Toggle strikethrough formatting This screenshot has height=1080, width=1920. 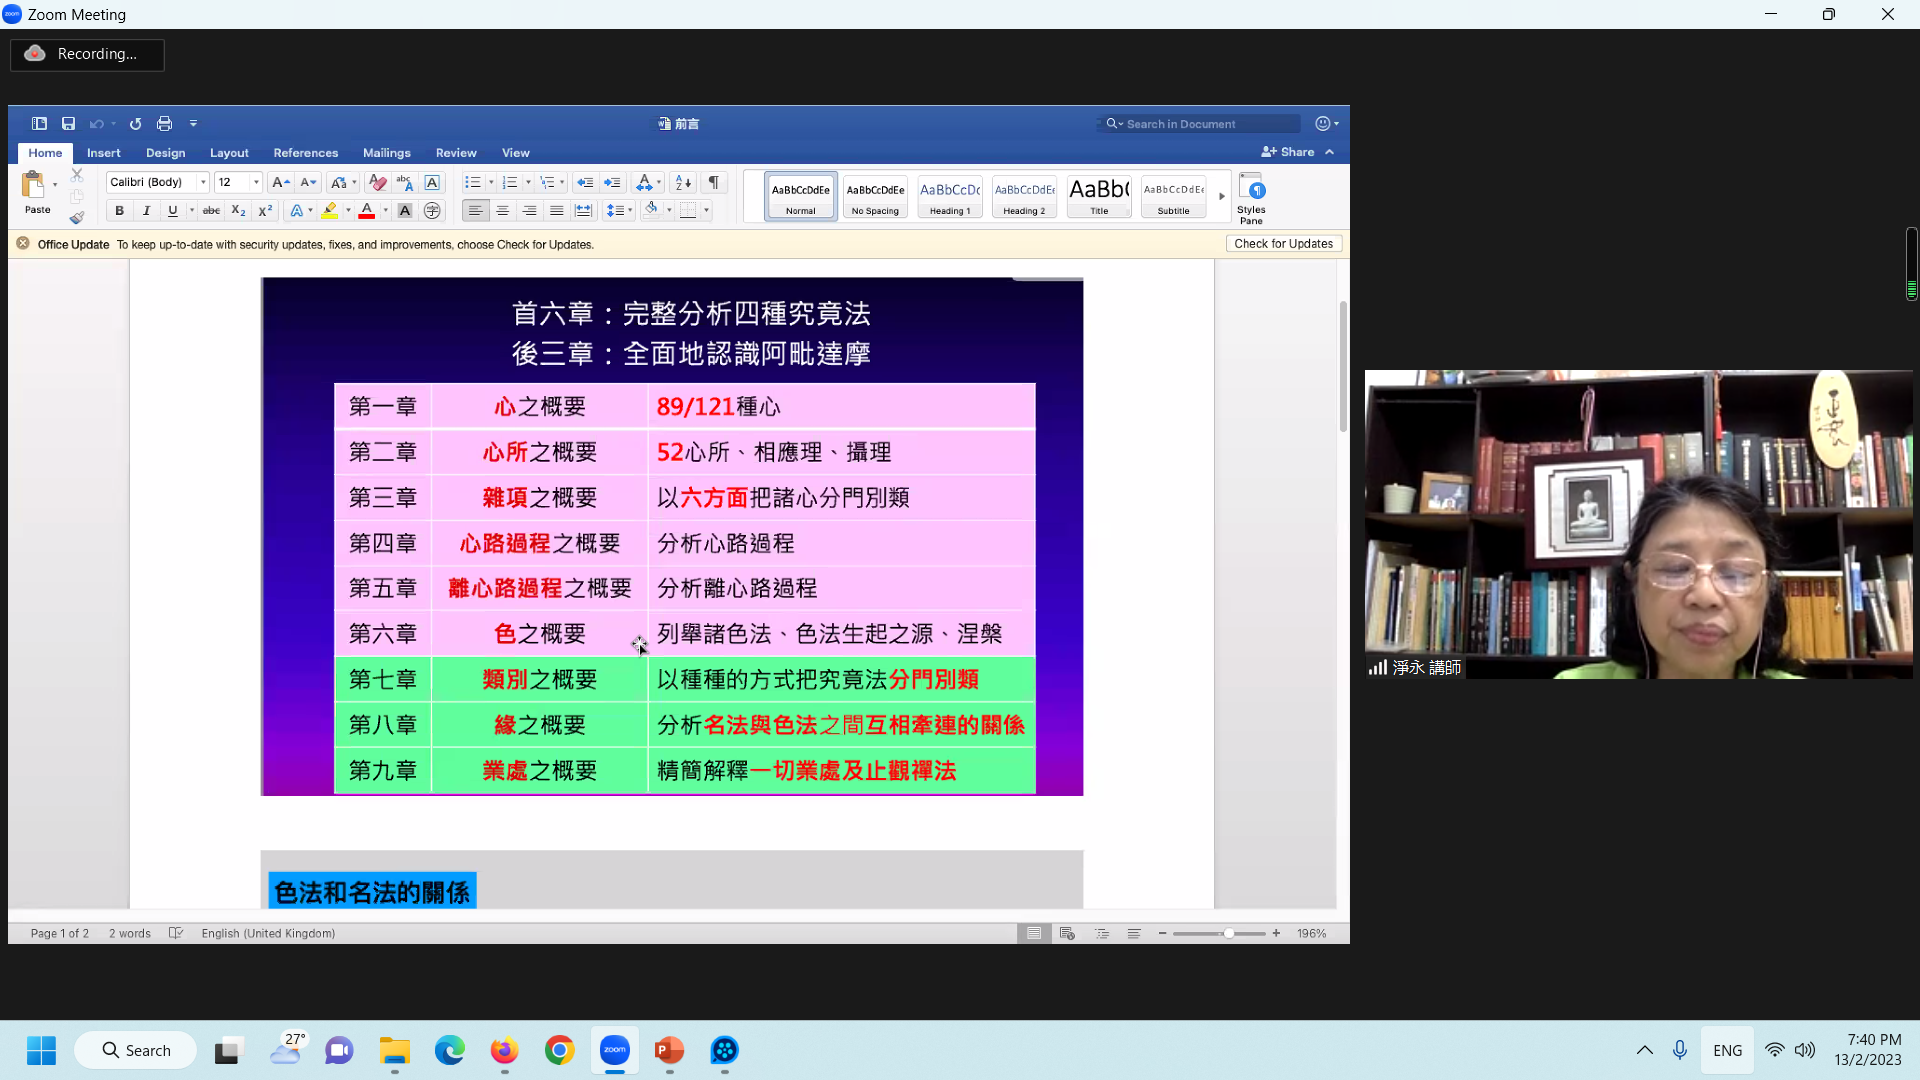pyautogui.click(x=211, y=211)
